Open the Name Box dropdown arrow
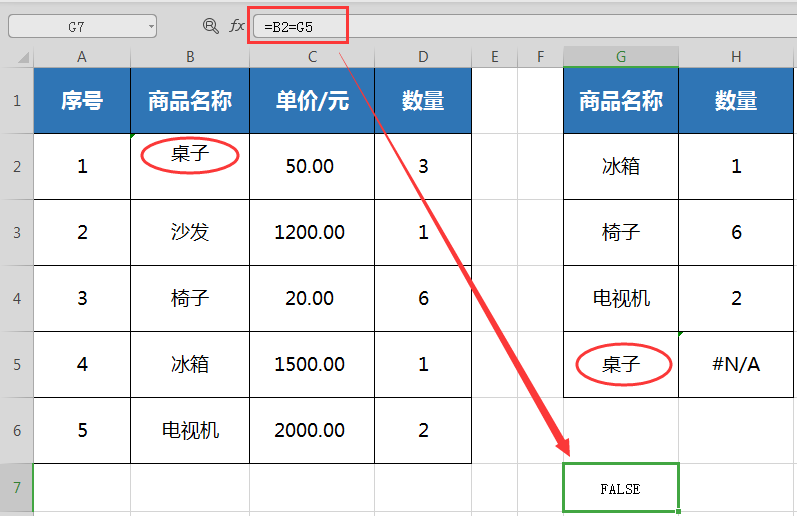The image size is (797, 516). point(151,27)
